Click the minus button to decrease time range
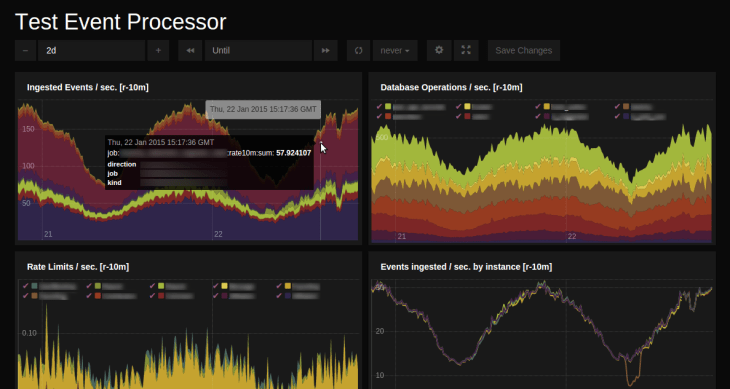Image resolution: width=730 pixels, height=389 pixels. click(25, 50)
